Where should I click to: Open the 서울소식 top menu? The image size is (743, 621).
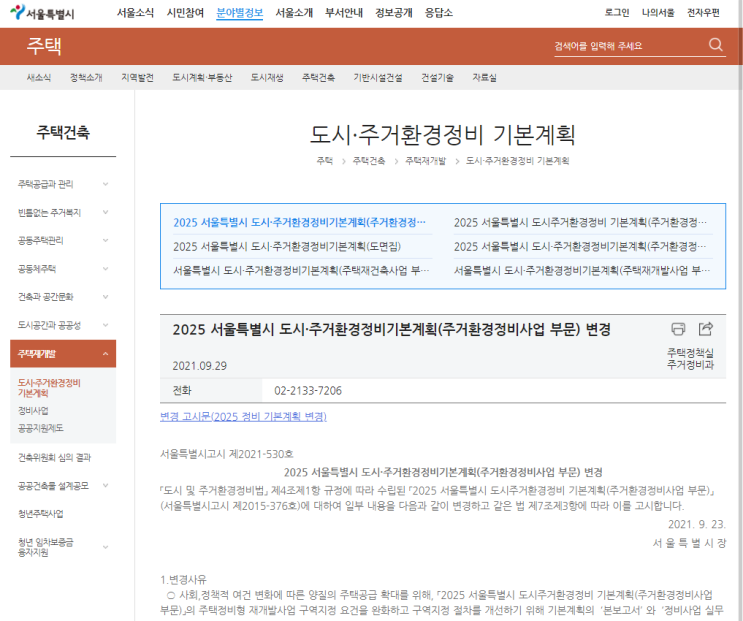[x=136, y=13]
